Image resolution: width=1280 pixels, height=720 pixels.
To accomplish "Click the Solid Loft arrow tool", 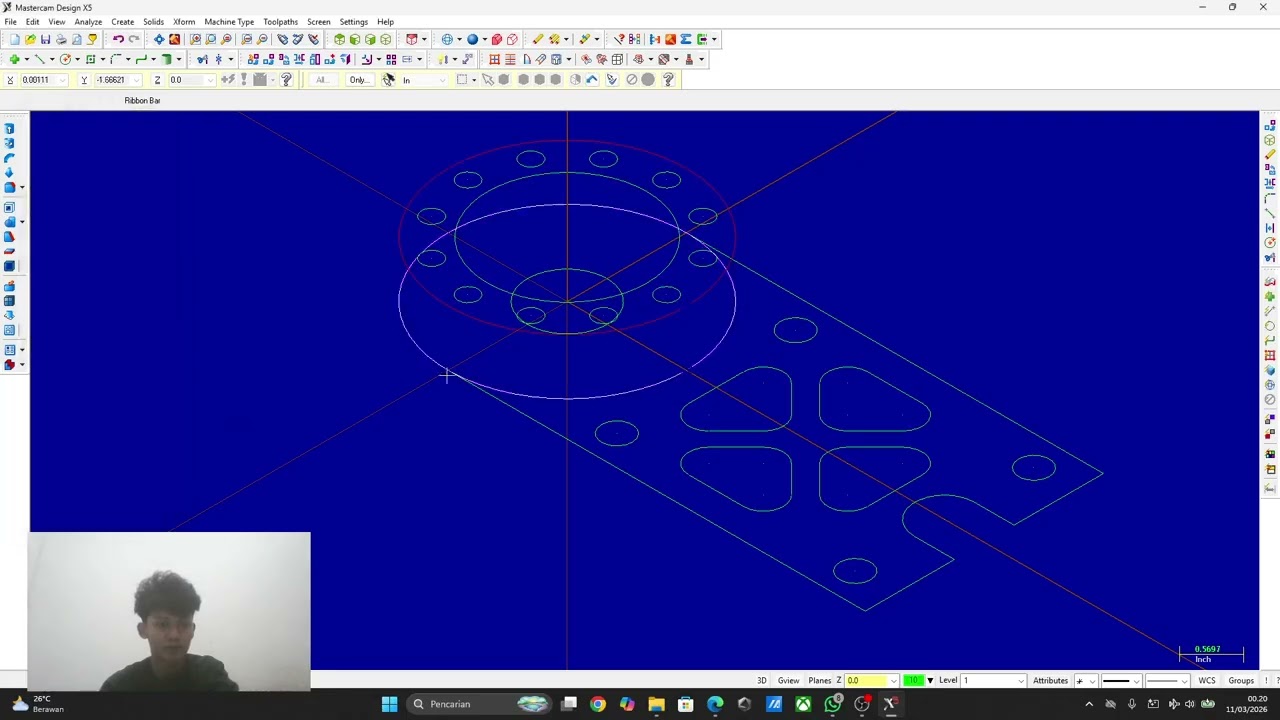I will point(9,172).
